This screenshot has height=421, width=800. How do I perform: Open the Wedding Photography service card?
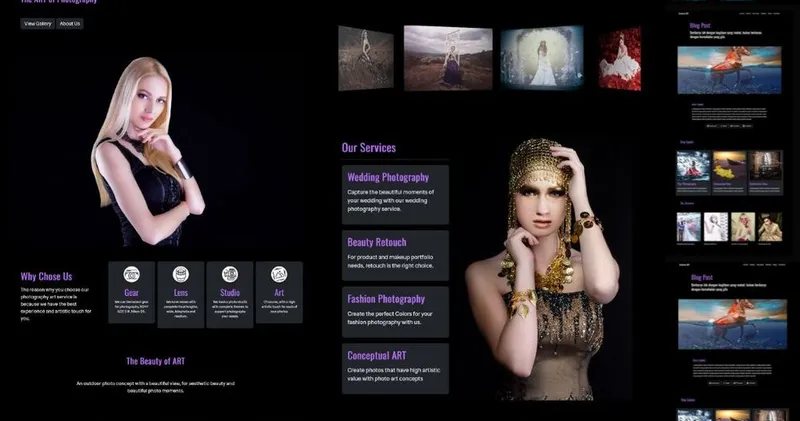pyautogui.click(x=395, y=194)
